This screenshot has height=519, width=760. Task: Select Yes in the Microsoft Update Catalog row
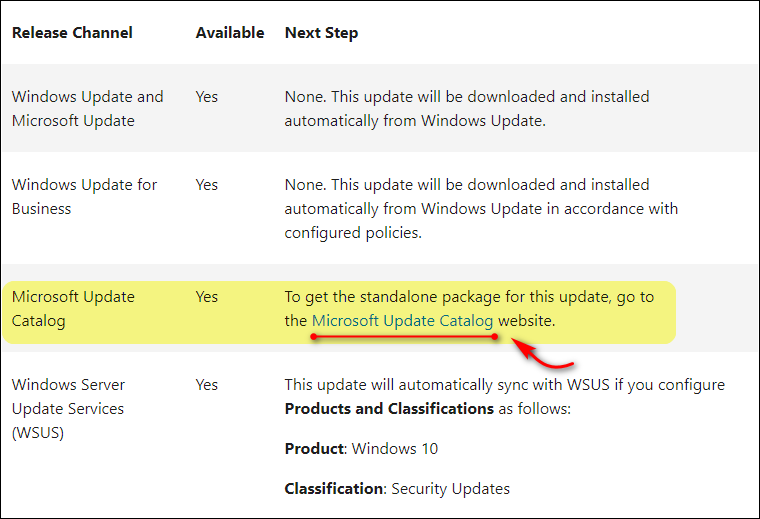click(206, 297)
